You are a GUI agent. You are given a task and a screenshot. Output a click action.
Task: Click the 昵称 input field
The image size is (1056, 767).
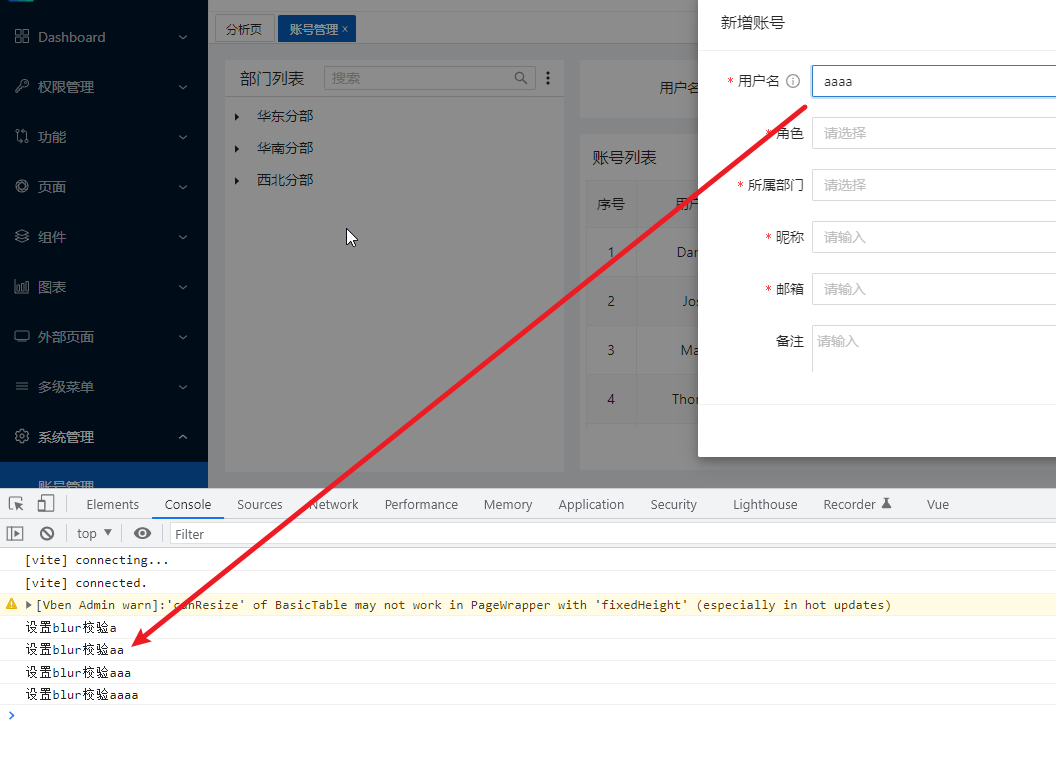pos(933,236)
